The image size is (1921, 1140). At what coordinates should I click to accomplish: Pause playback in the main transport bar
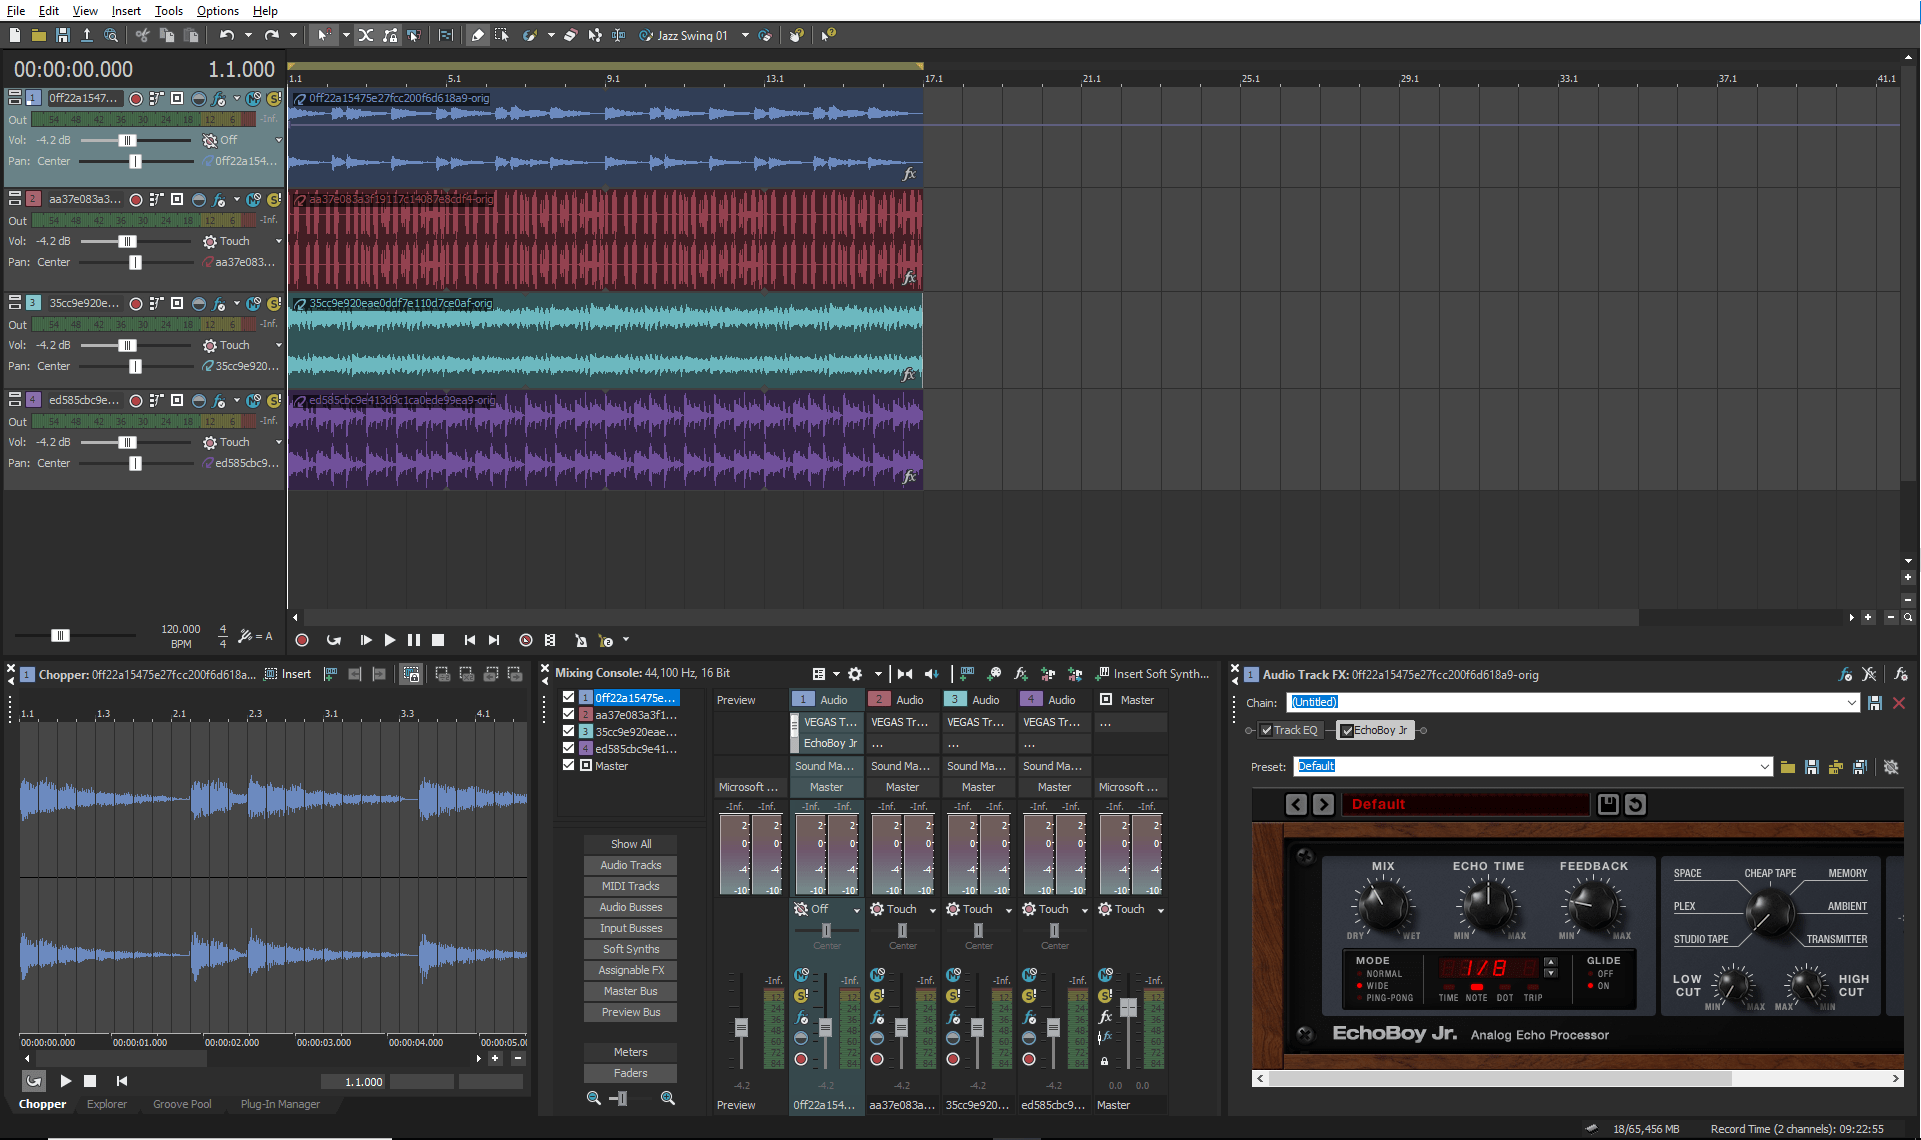tap(414, 640)
